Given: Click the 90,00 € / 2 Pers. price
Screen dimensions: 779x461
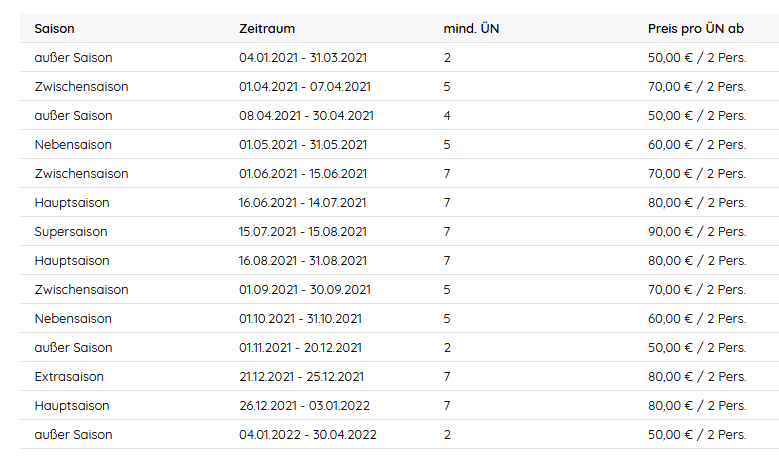Looking at the screenshot, I should tap(697, 232).
